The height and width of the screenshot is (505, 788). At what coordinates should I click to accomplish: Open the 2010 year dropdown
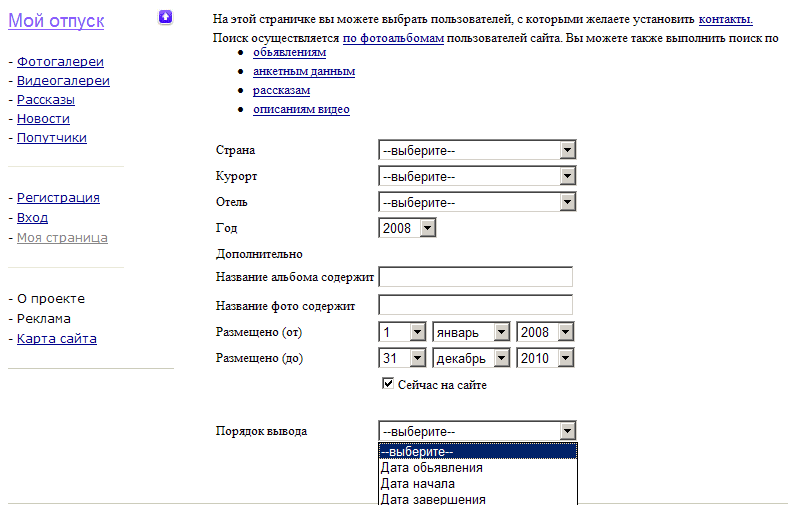click(x=545, y=358)
